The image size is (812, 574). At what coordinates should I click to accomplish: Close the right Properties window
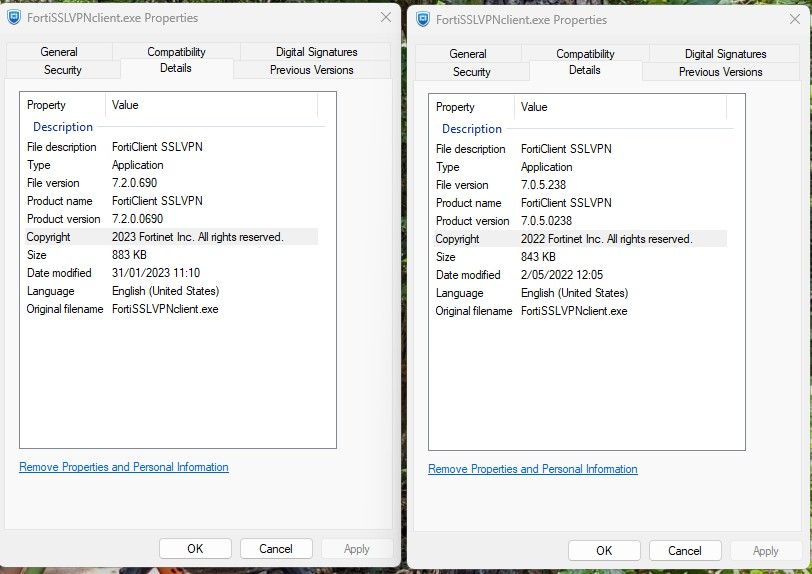[795, 19]
